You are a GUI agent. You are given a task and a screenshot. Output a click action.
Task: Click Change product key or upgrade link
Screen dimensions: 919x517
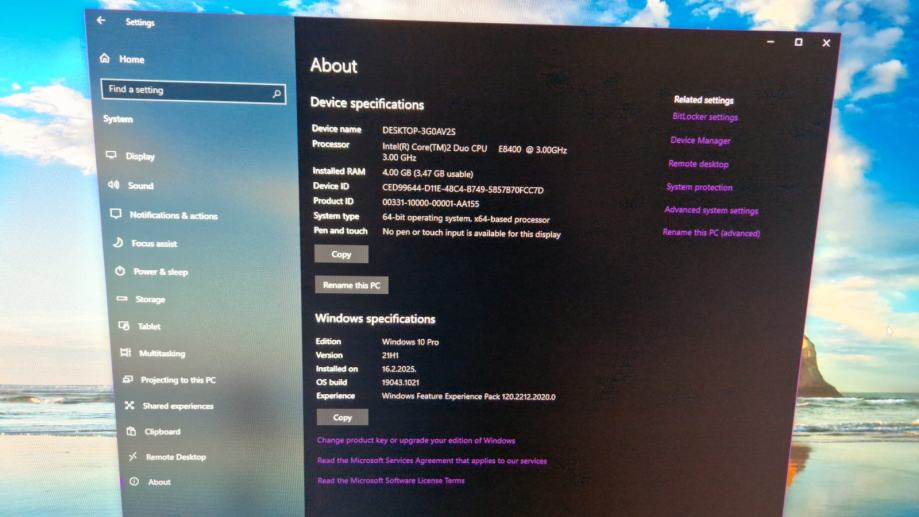pos(416,440)
